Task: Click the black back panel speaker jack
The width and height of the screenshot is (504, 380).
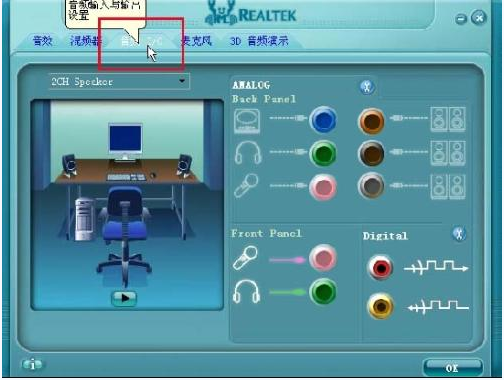Action: tap(371, 154)
